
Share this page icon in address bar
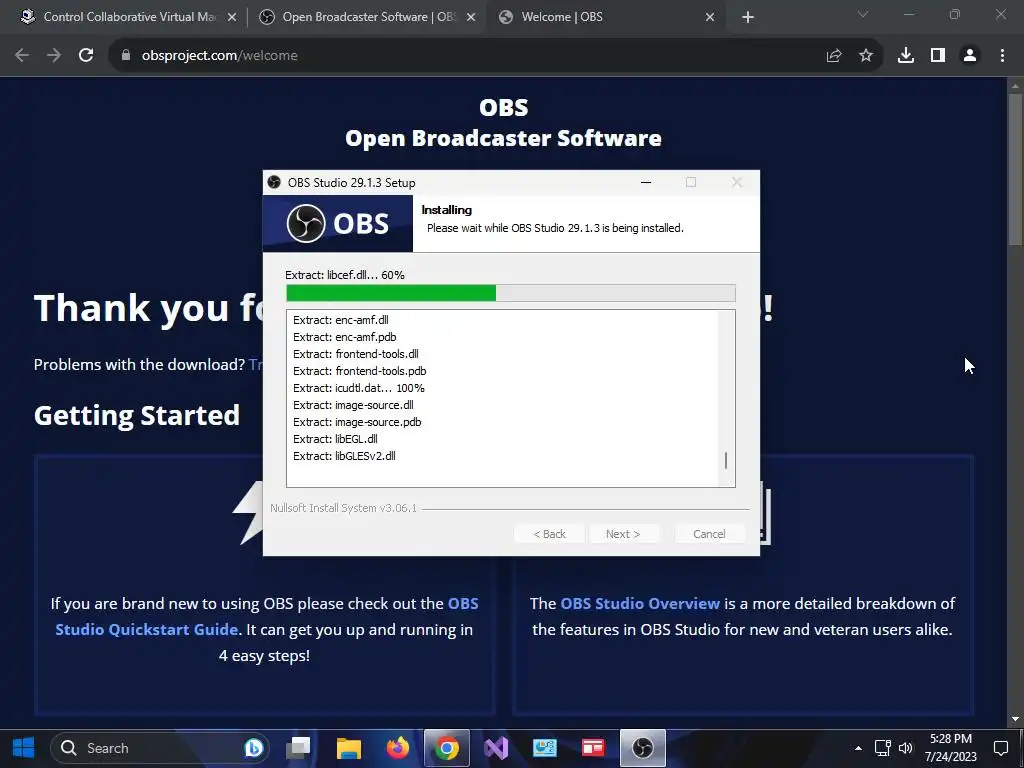pyautogui.click(x=834, y=56)
